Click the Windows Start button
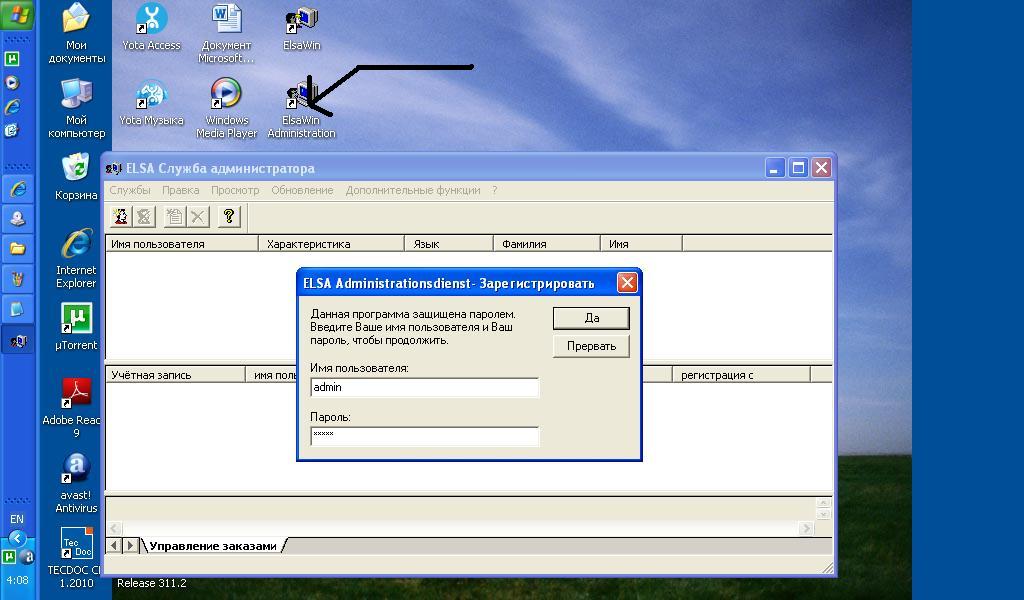The width and height of the screenshot is (1024, 600). point(18,16)
